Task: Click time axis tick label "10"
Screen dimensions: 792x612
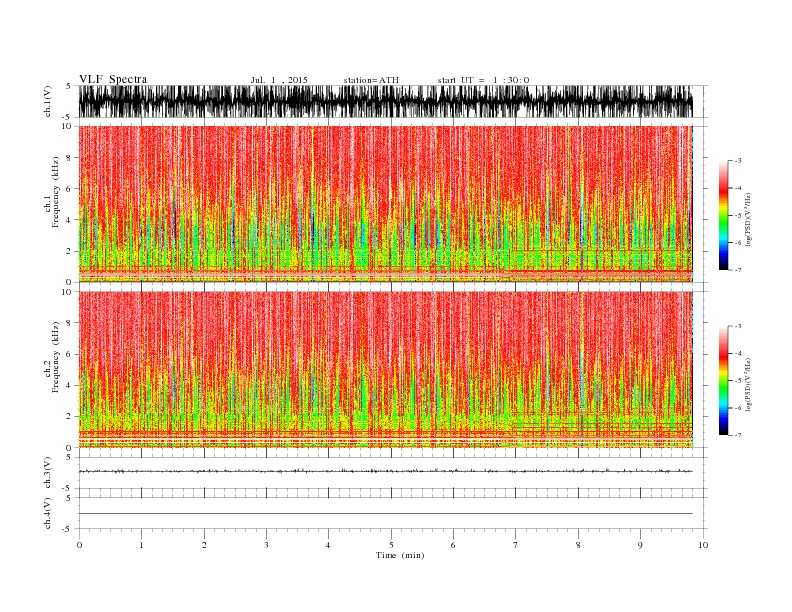Action: coord(703,545)
